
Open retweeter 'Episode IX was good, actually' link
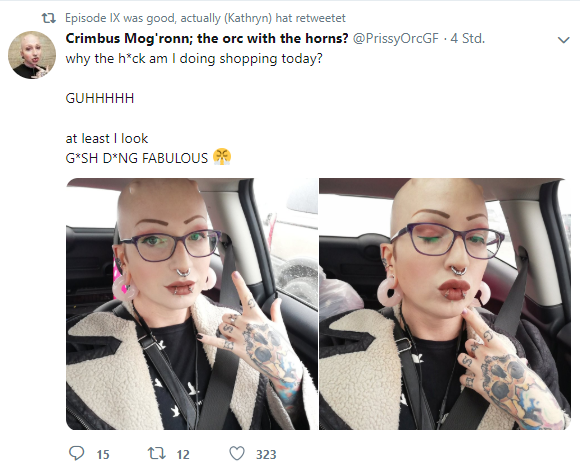(169, 18)
